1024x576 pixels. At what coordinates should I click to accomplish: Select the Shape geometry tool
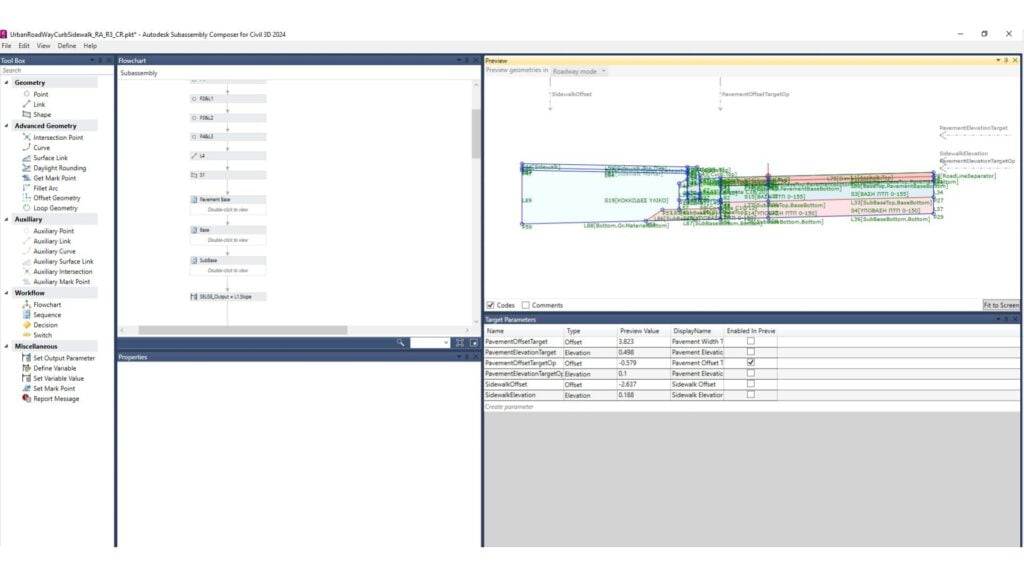tap(42, 115)
